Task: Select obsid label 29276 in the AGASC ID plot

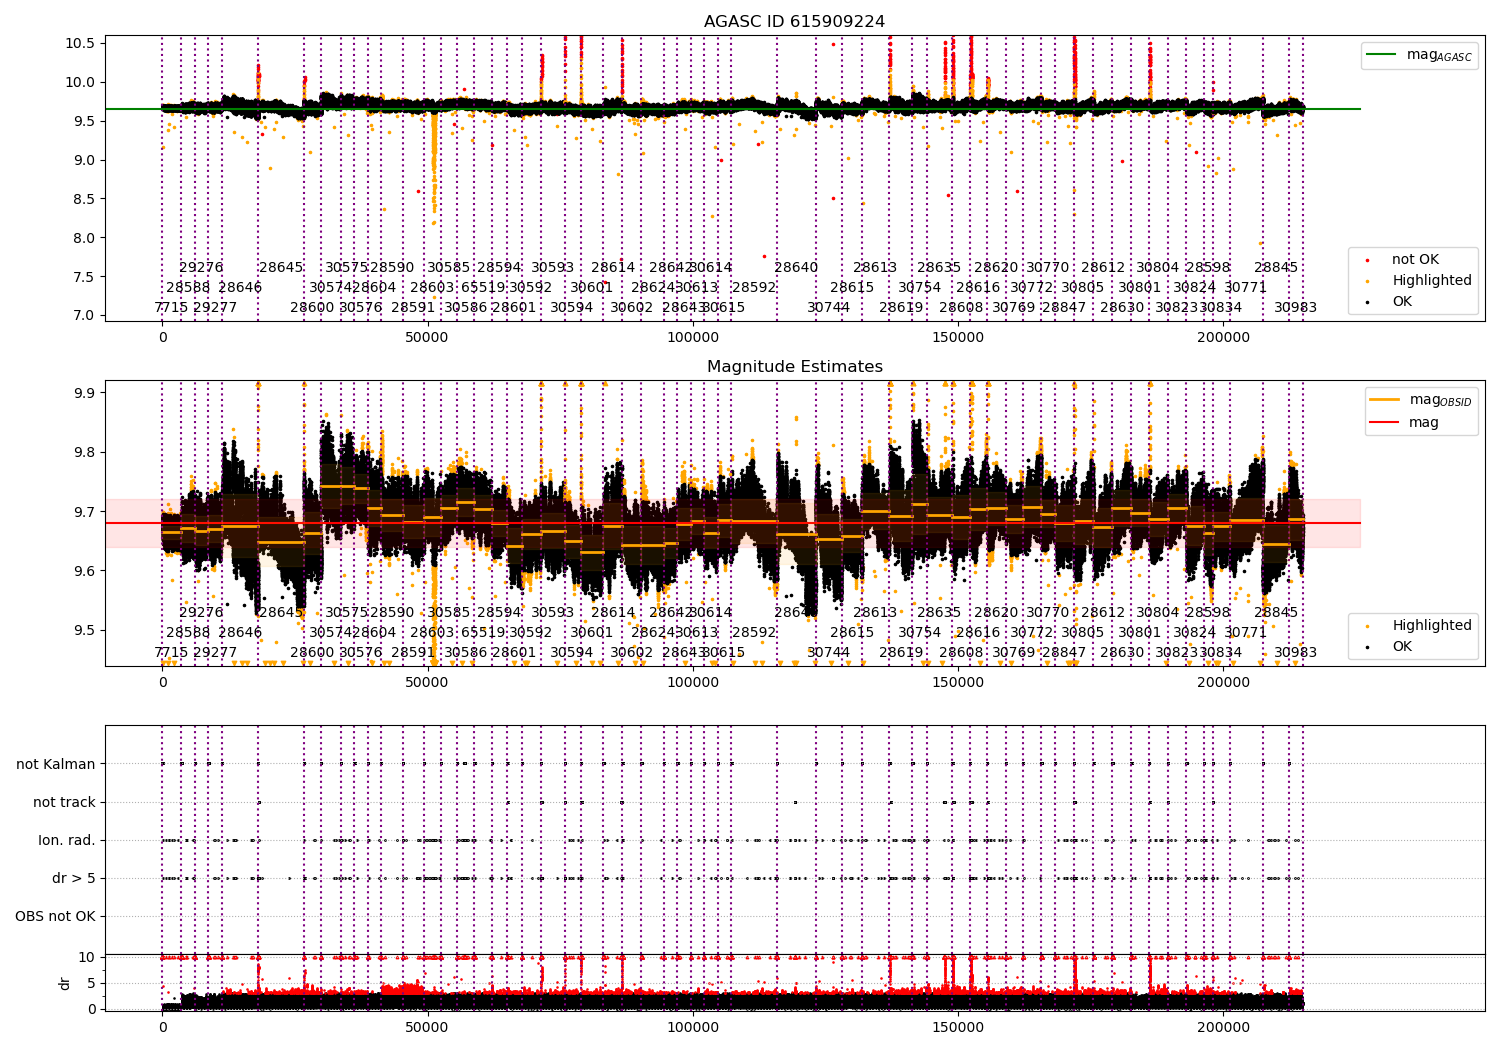Action: [201, 267]
